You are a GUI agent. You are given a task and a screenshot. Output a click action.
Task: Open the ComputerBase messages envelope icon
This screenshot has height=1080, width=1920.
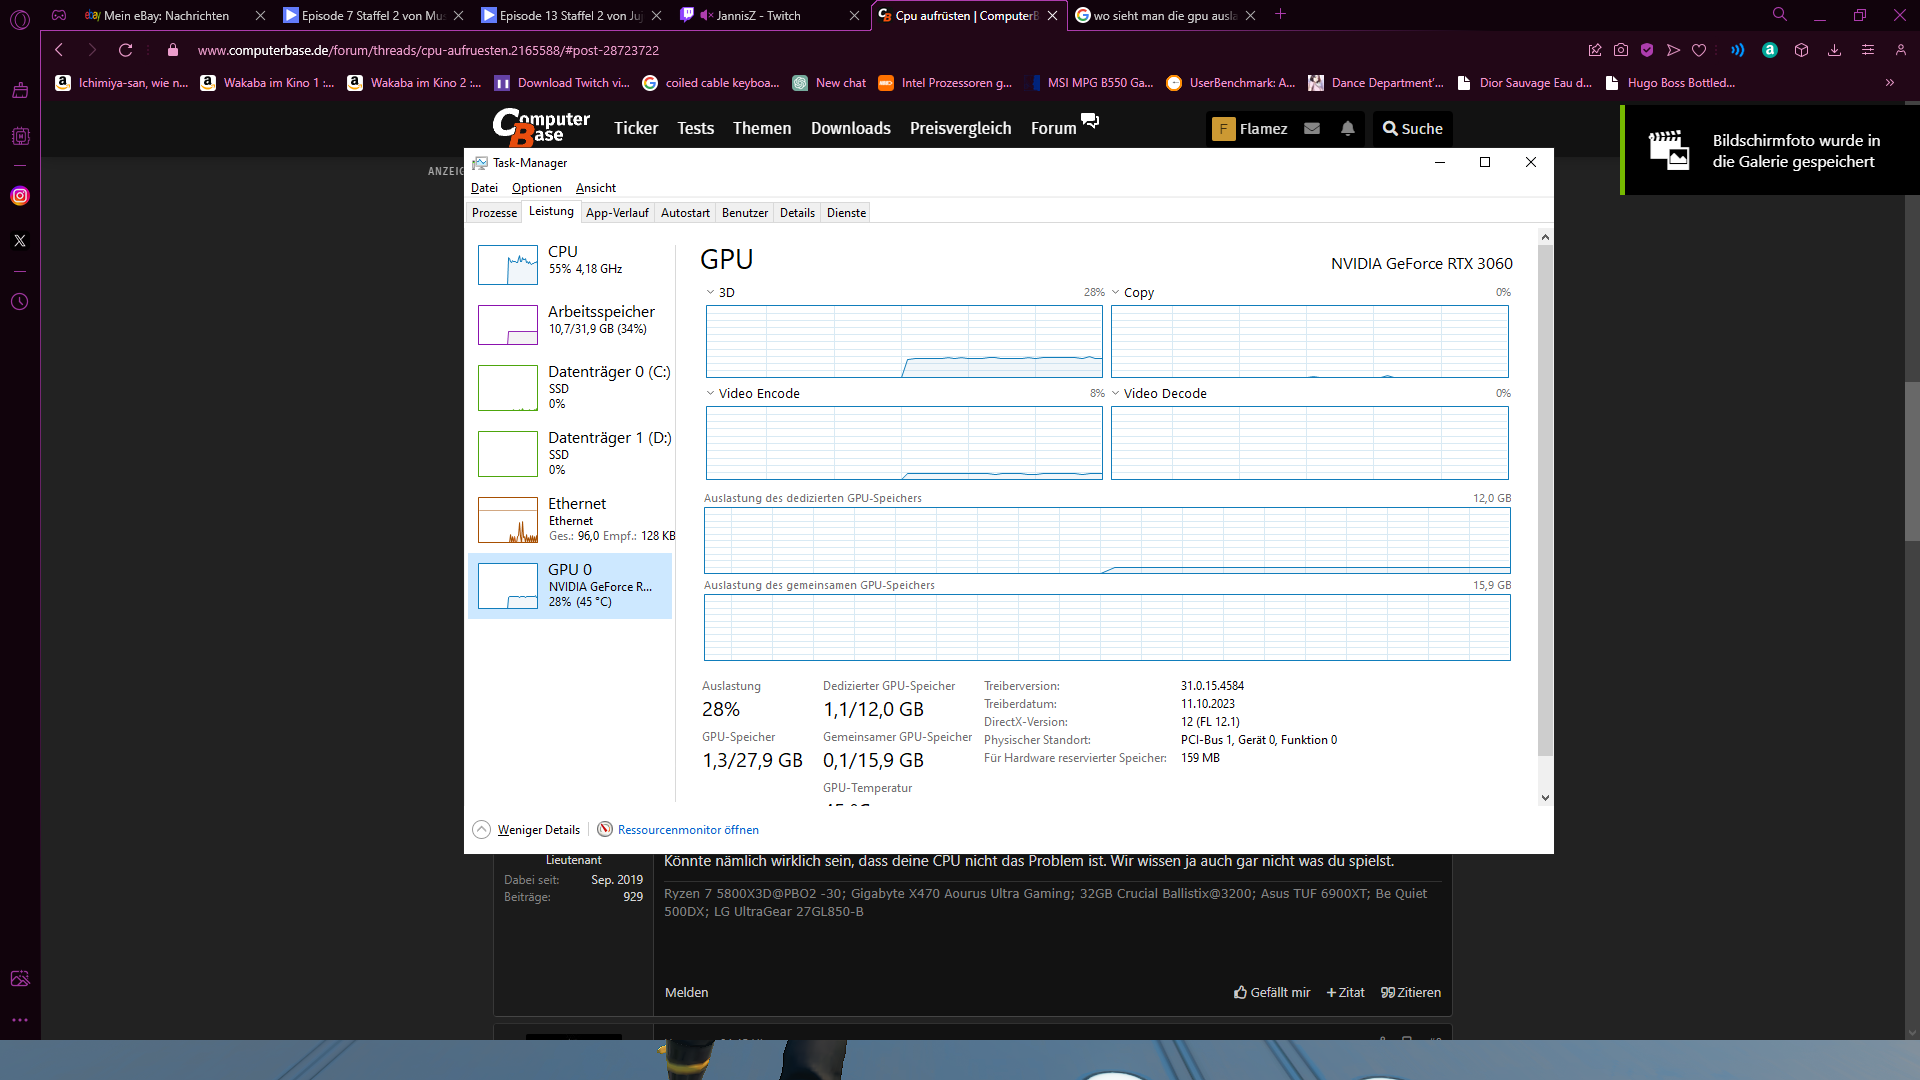pyautogui.click(x=1312, y=129)
